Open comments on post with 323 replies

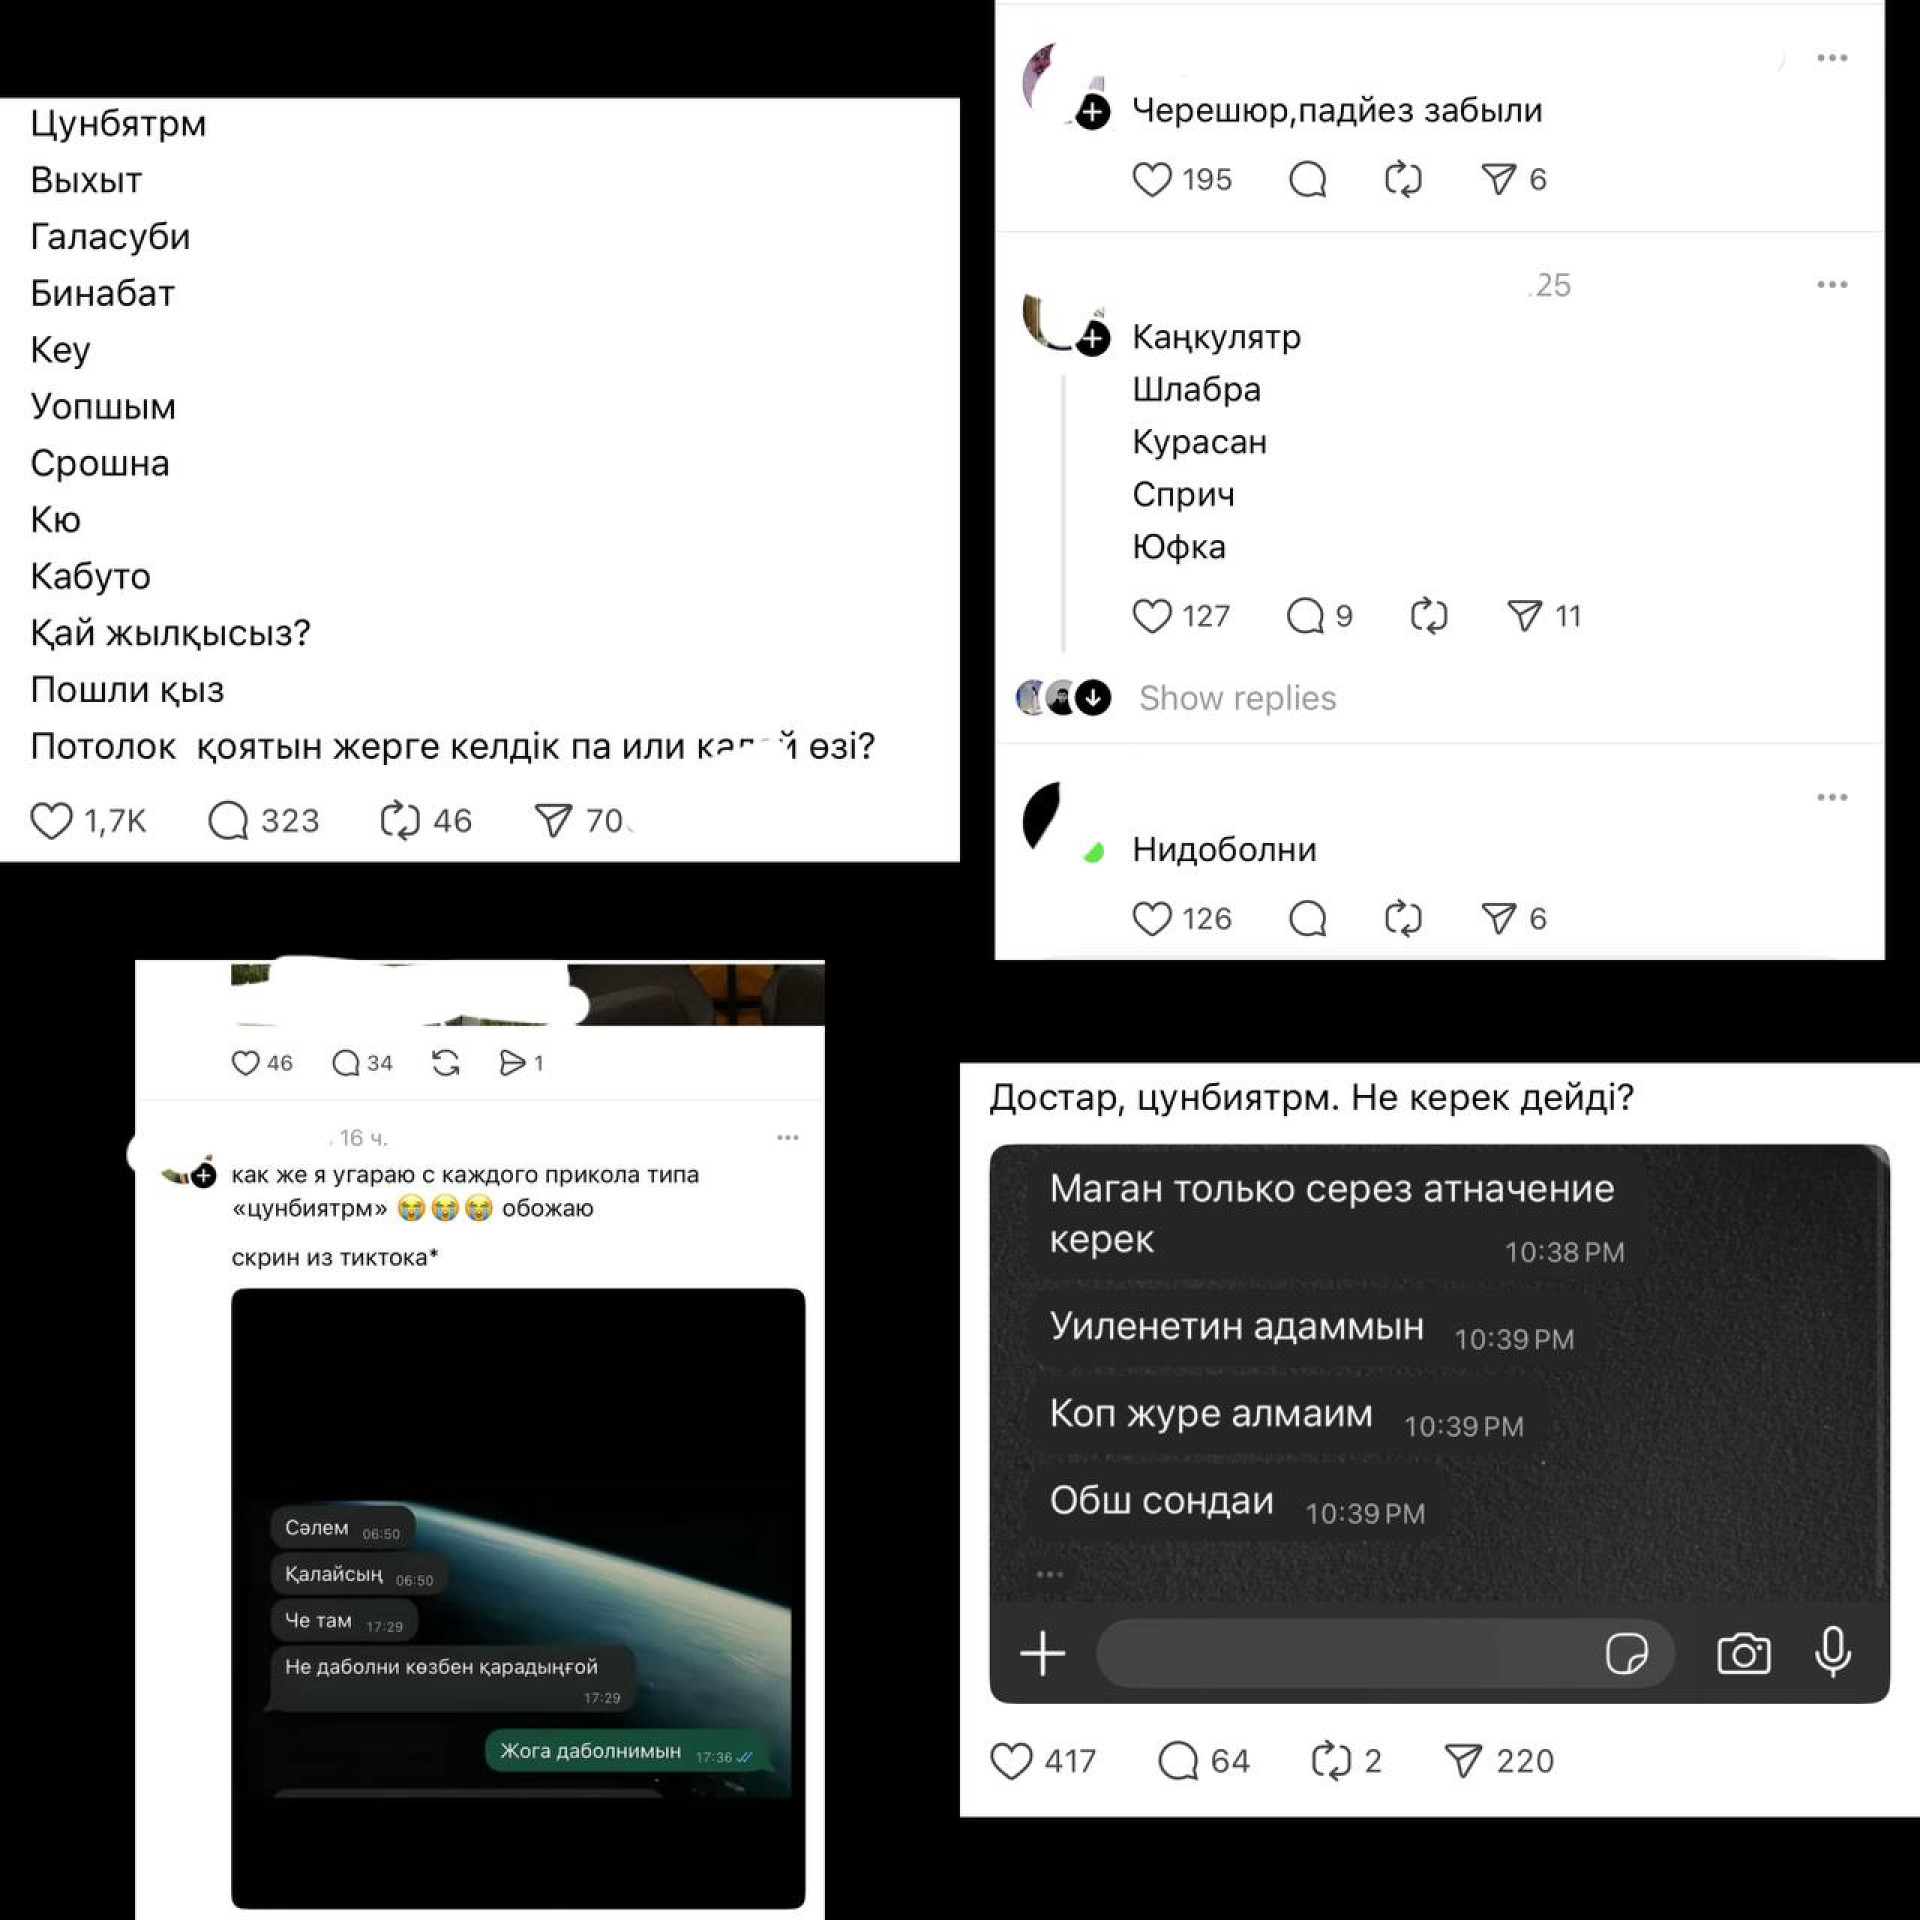coord(228,820)
